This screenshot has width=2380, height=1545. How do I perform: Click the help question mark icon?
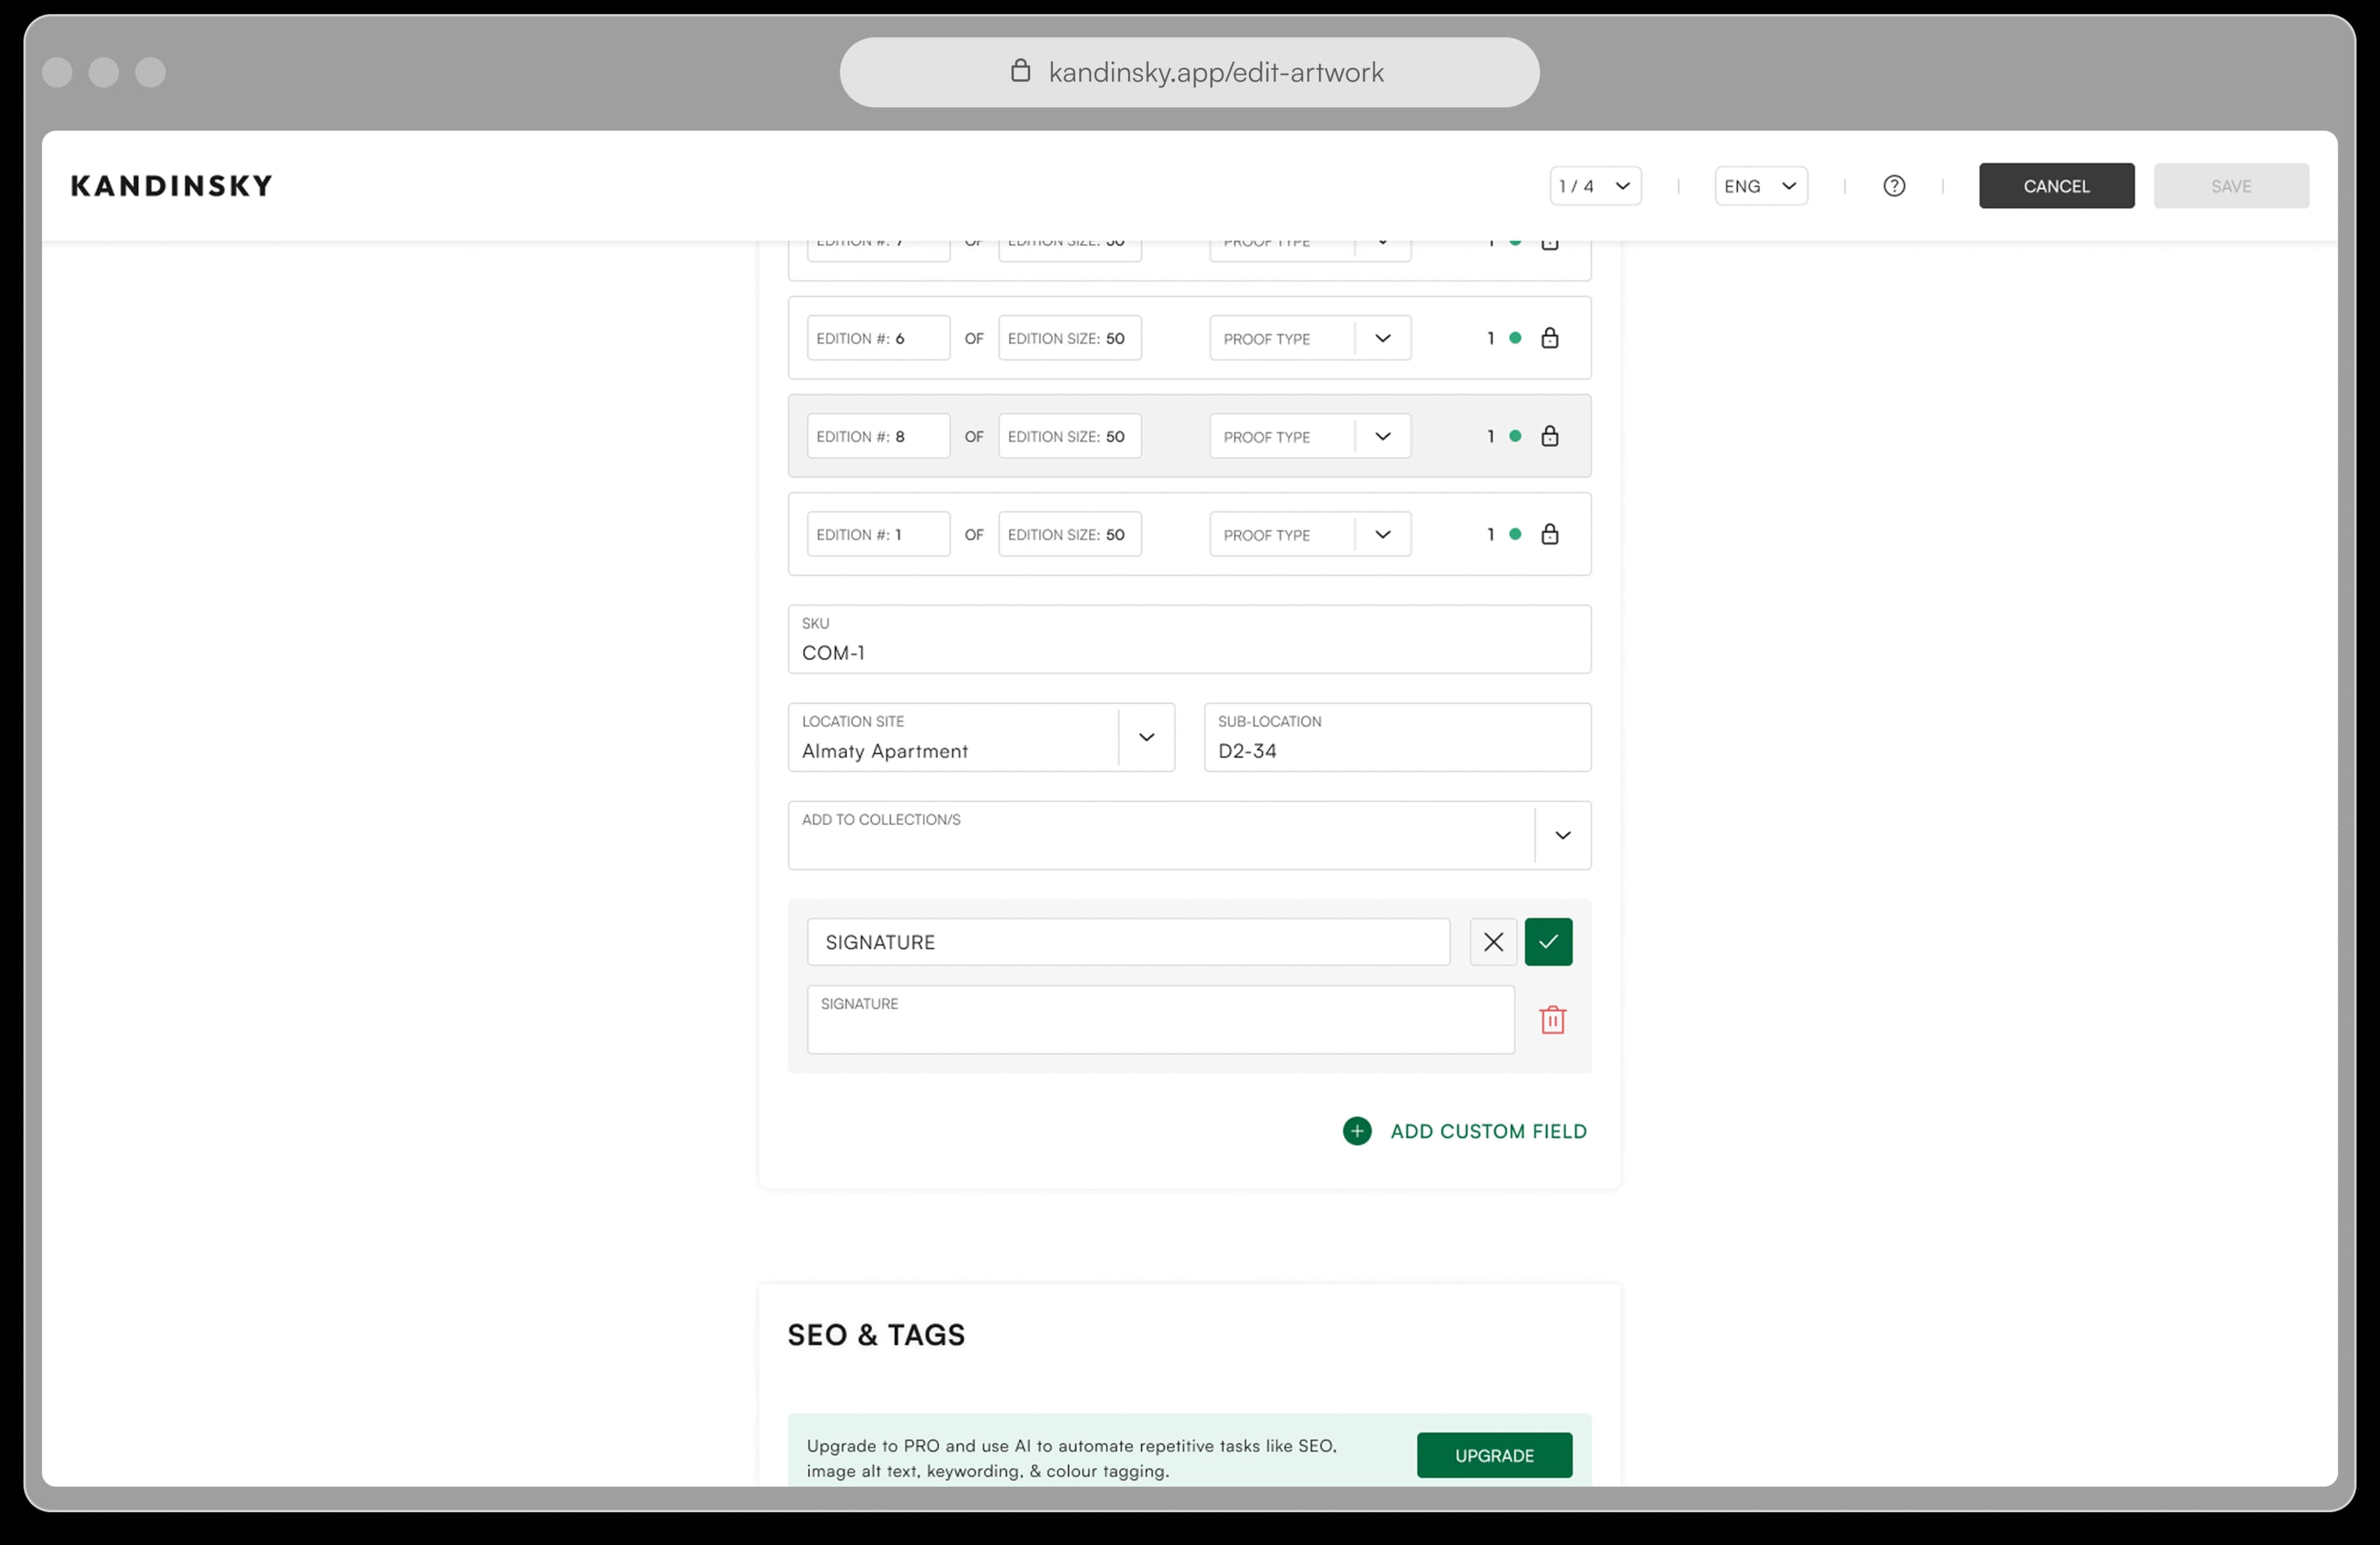[x=1894, y=186]
